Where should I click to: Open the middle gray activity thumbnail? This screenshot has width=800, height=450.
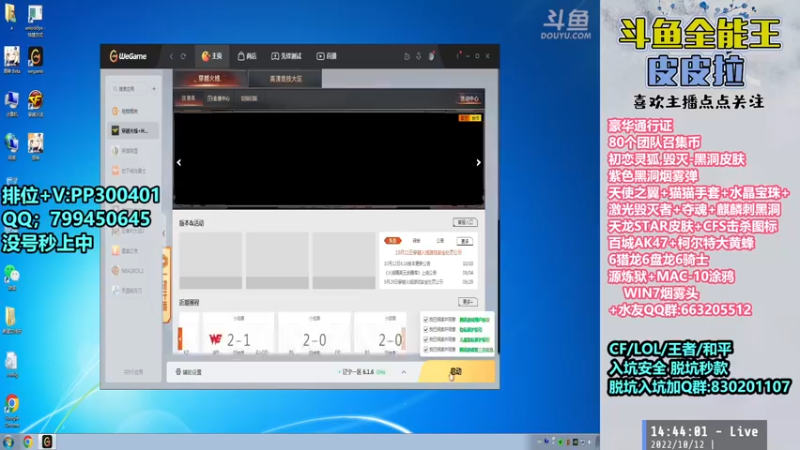[277, 260]
